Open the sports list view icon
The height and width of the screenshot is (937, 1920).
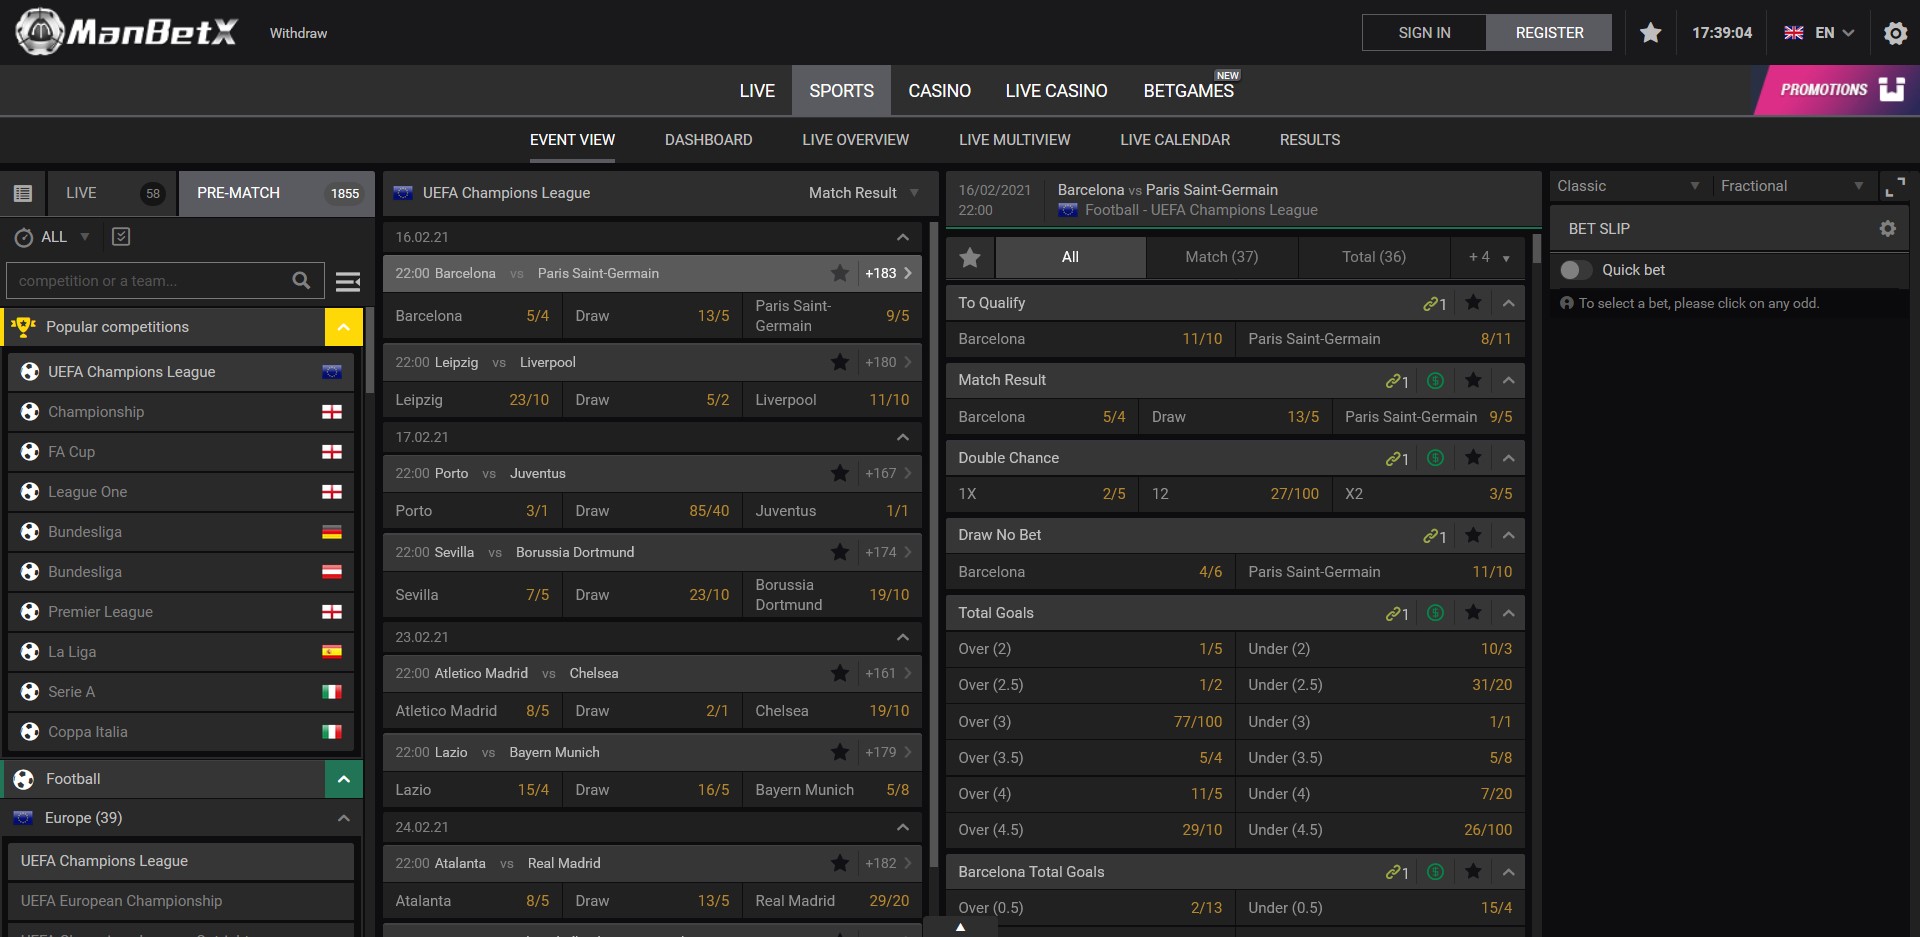(x=23, y=193)
